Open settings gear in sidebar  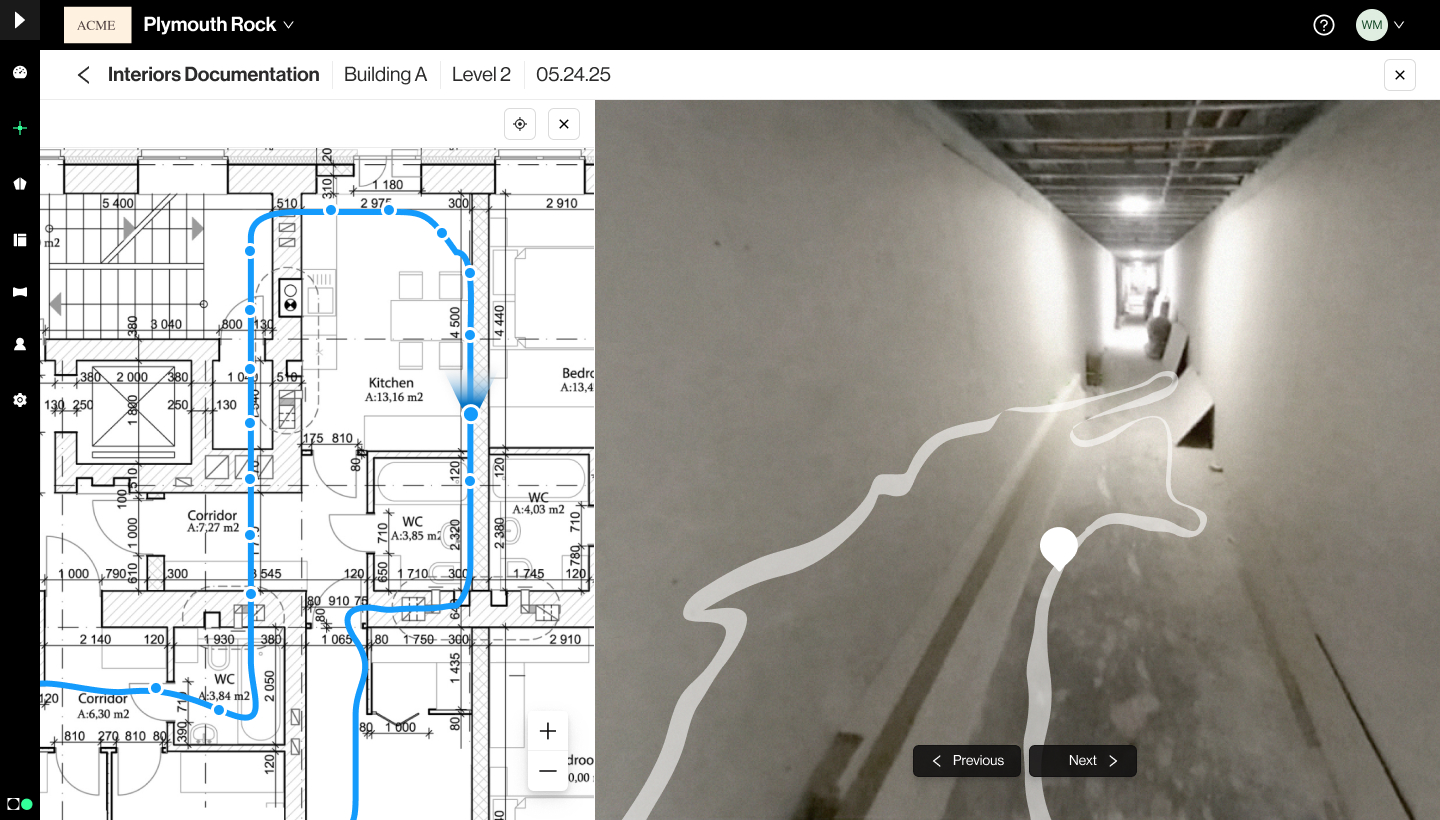tap(19, 400)
